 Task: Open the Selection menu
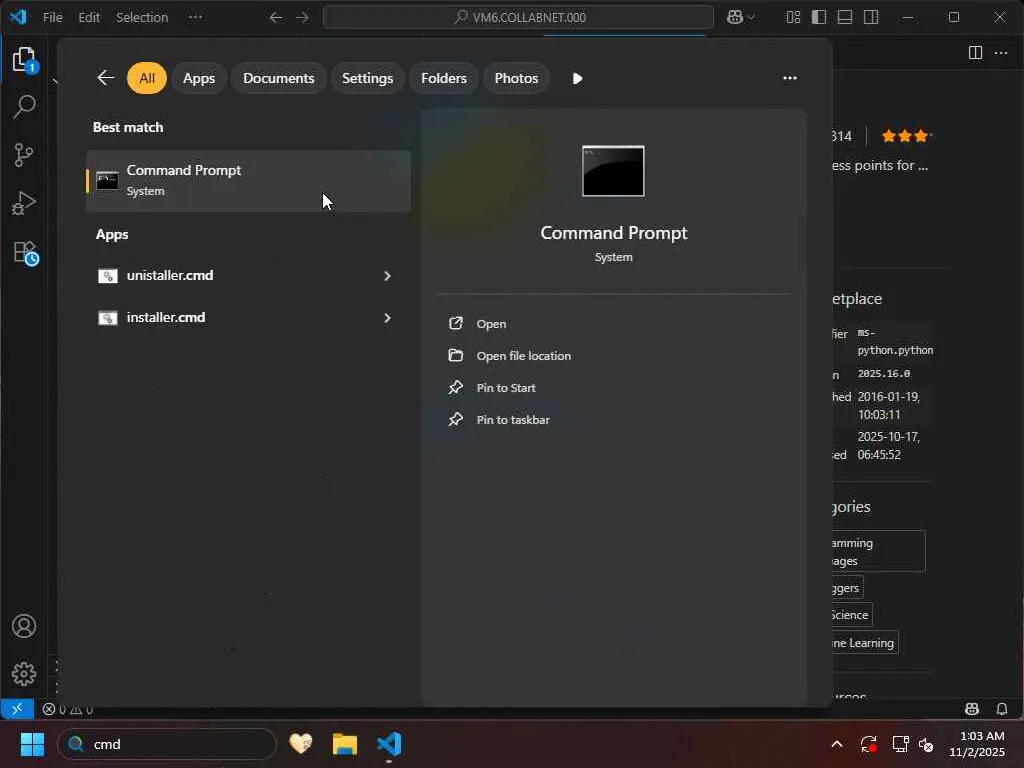click(142, 18)
